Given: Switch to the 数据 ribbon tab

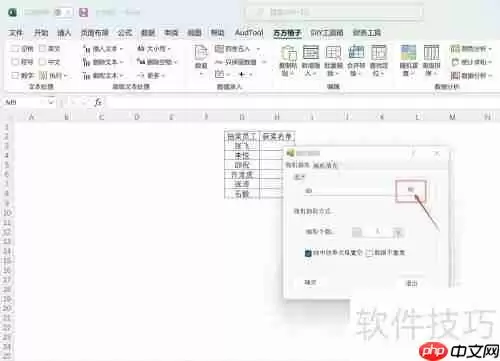Looking at the screenshot, I should coord(148,33).
